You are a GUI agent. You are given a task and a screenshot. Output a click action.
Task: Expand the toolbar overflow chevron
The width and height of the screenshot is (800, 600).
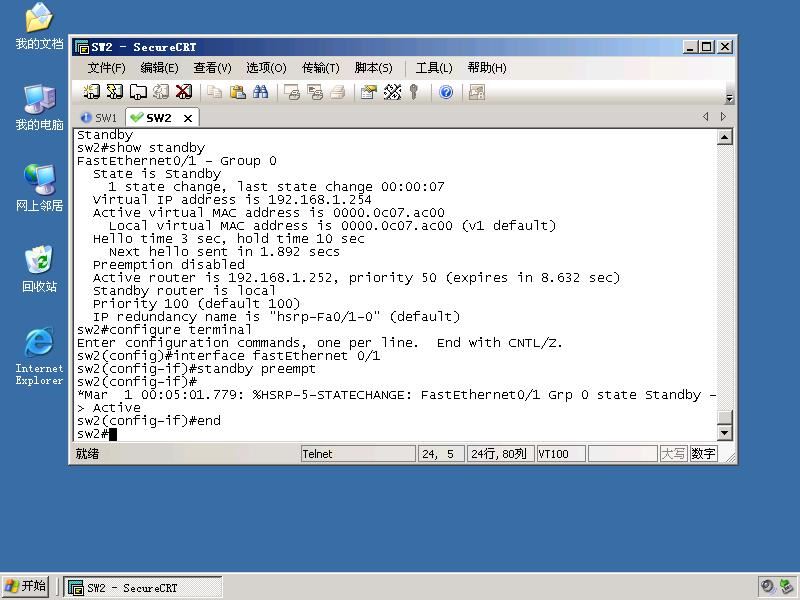click(730, 98)
